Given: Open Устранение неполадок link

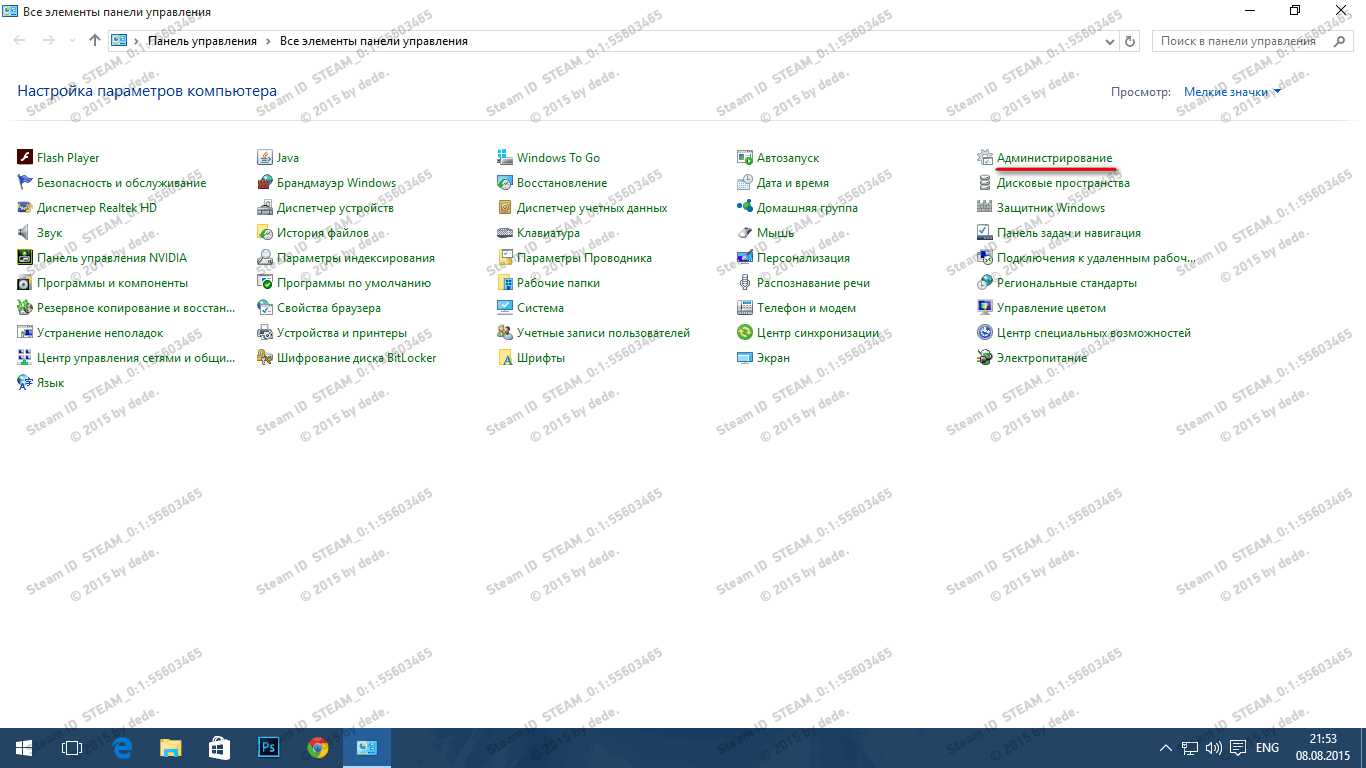Looking at the screenshot, I should click(x=100, y=333).
